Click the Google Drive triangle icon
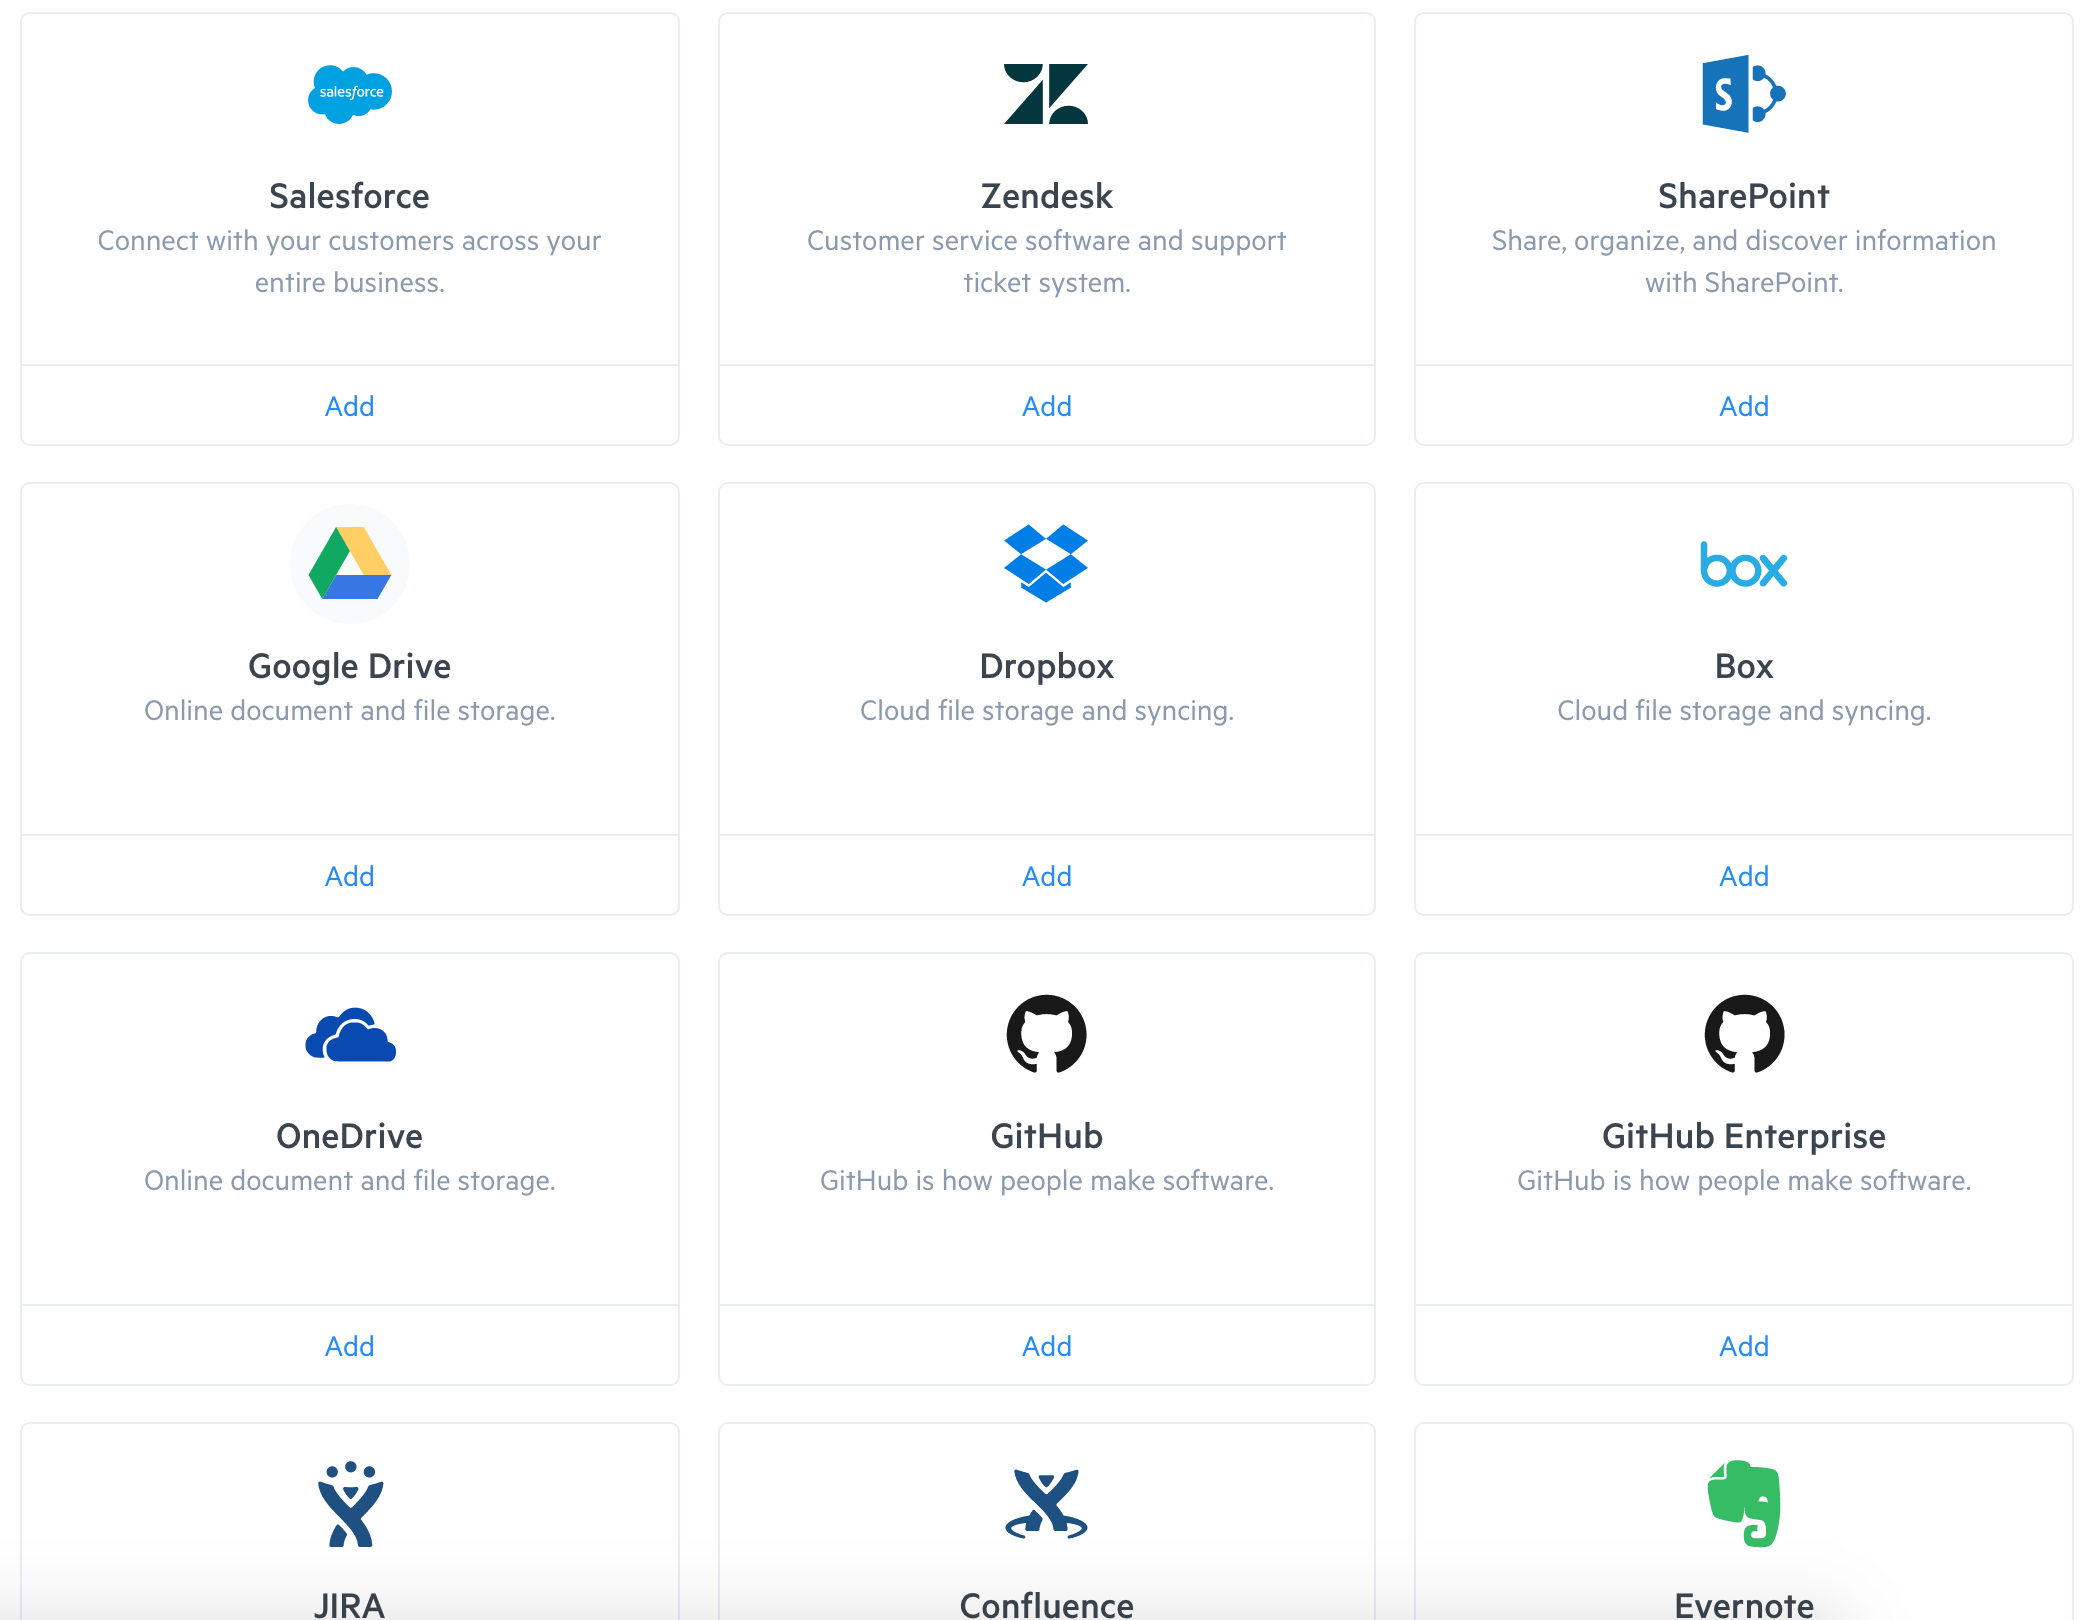The width and height of the screenshot is (2092, 1620). (x=349, y=564)
